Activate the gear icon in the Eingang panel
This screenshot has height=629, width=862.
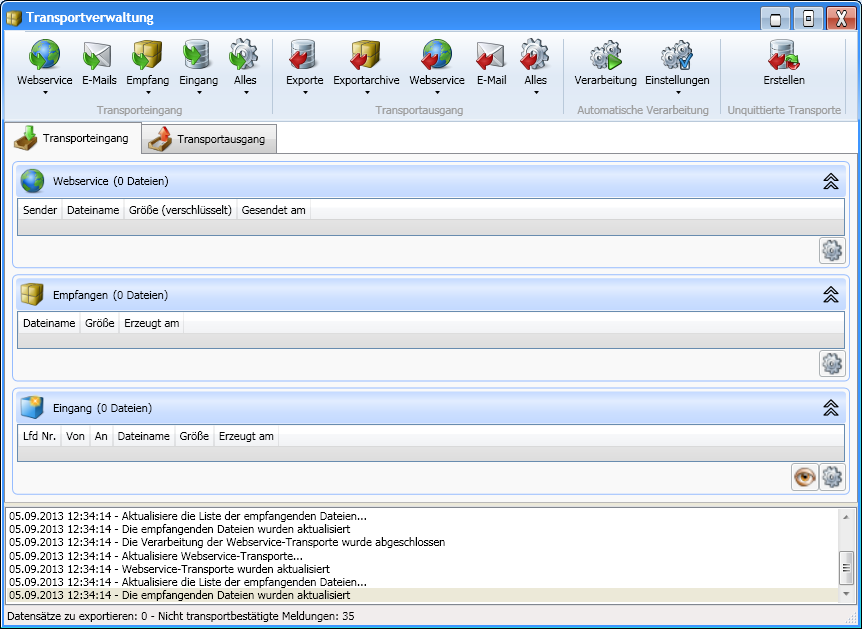pyautogui.click(x=832, y=477)
